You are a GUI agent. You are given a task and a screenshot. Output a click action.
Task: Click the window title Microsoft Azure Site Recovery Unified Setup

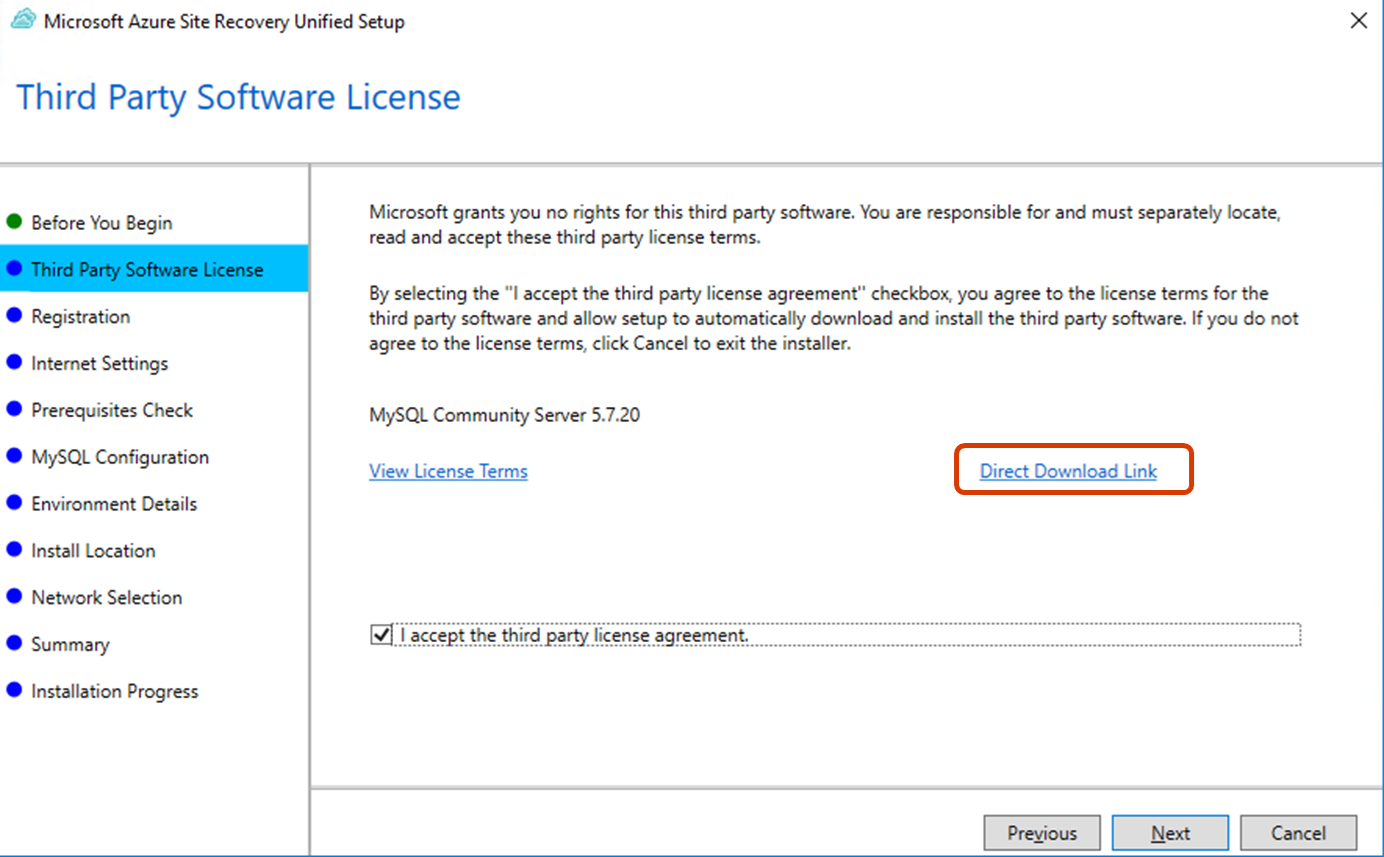[x=224, y=21]
